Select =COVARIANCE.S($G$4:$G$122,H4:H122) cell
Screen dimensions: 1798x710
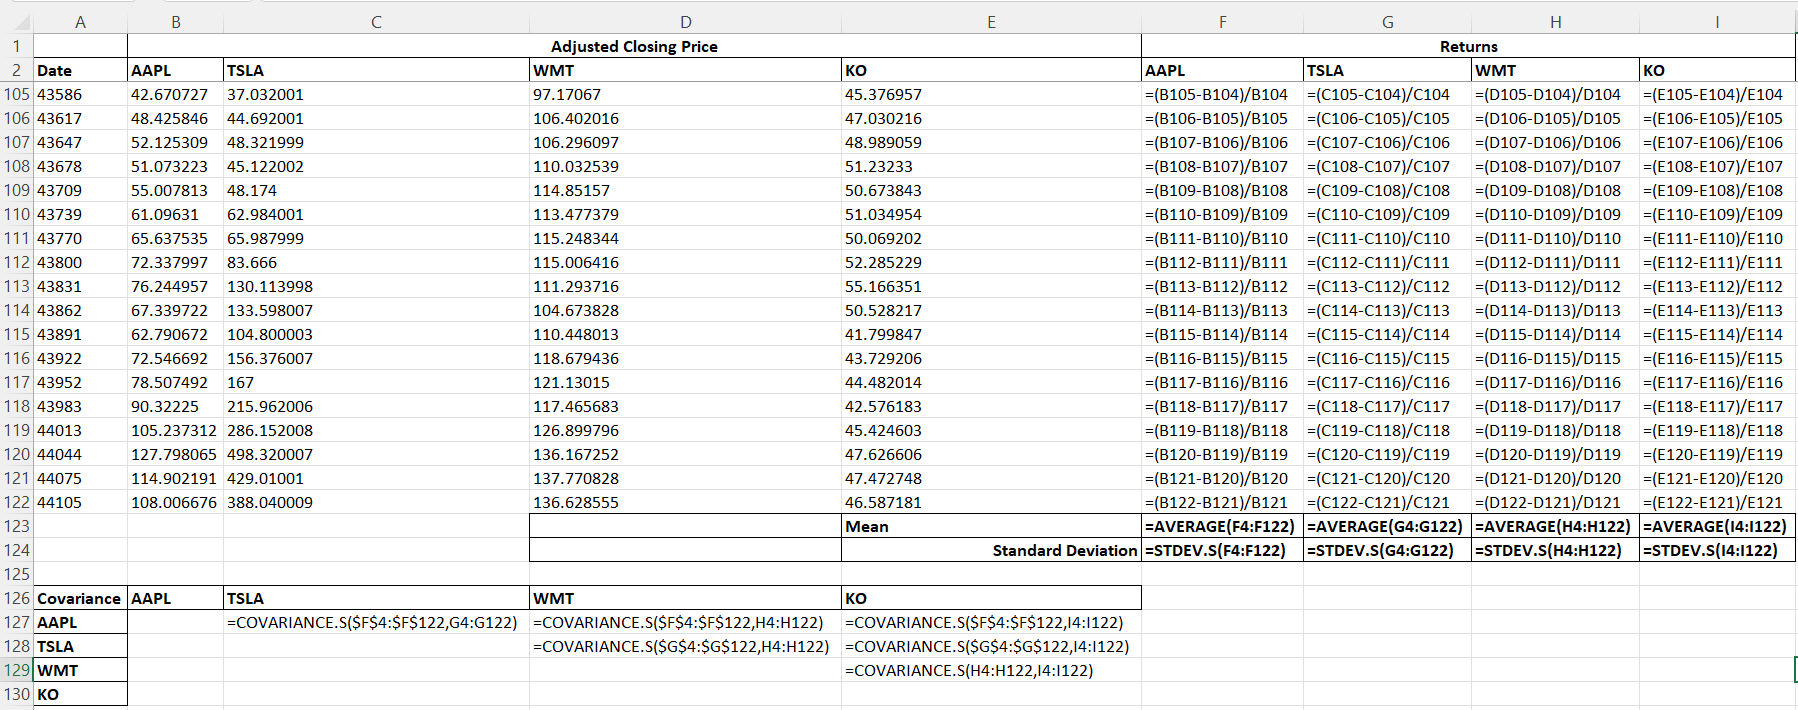click(685, 646)
